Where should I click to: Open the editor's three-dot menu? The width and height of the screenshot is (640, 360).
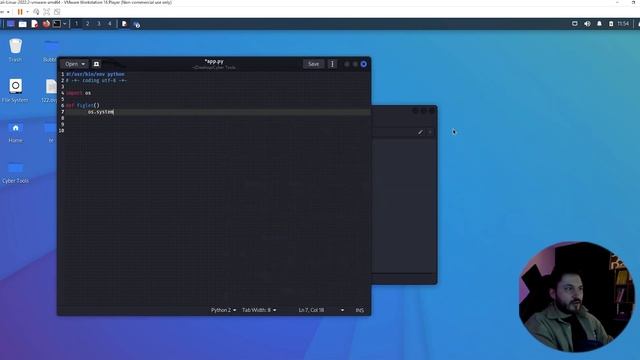(x=332, y=64)
